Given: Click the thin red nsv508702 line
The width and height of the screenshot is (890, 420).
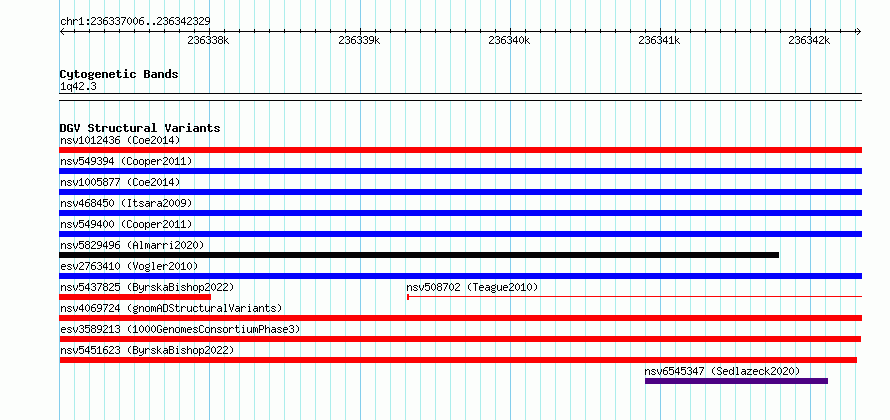Looking at the screenshot, I should tap(635, 297).
